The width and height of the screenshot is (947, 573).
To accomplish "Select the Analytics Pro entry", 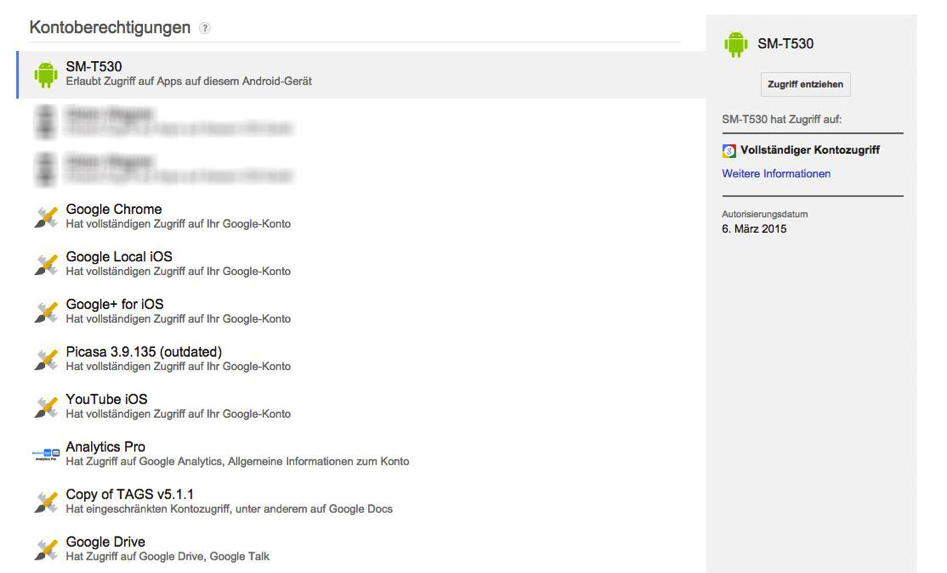I will tap(361, 454).
